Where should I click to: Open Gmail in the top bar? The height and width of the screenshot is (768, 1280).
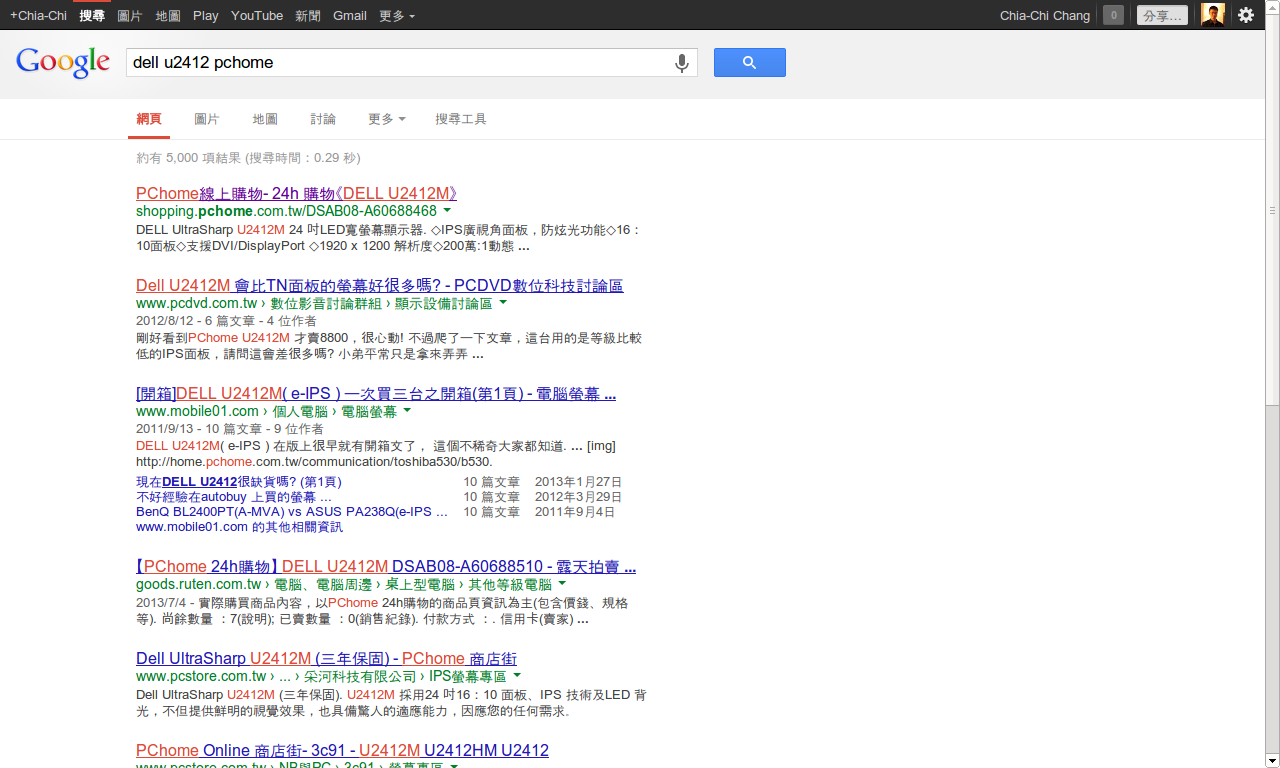coord(350,15)
